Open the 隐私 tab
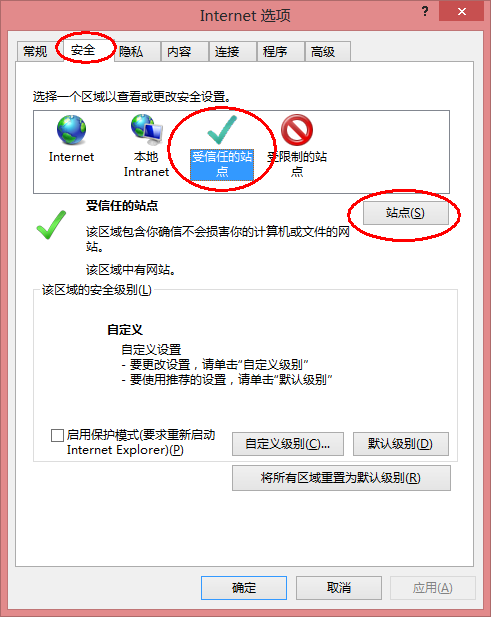This screenshot has width=491, height=617. pos(131,51)
